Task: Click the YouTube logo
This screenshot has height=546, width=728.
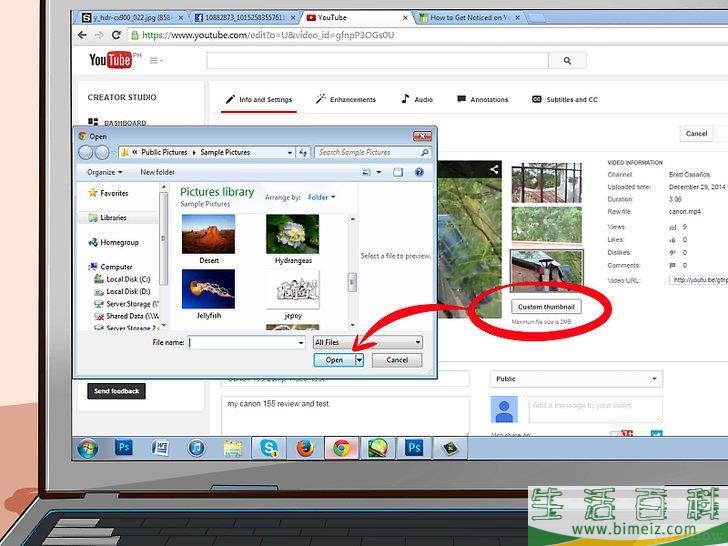Action: tap(110, 60)
